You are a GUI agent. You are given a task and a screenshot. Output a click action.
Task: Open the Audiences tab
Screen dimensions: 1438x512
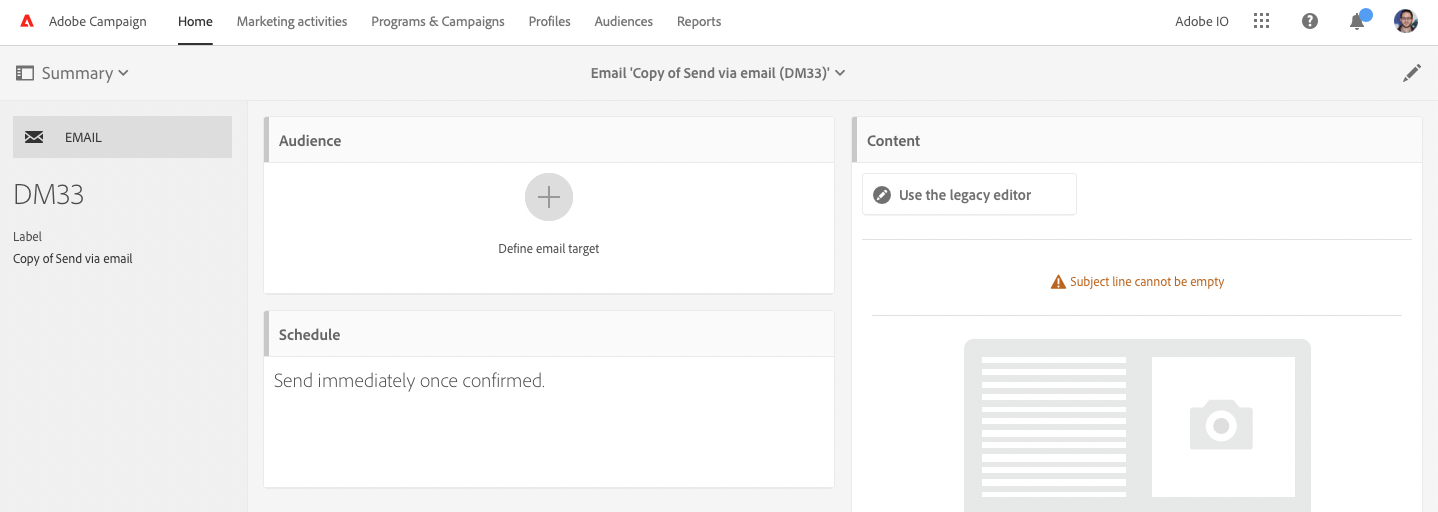point(624,21)
